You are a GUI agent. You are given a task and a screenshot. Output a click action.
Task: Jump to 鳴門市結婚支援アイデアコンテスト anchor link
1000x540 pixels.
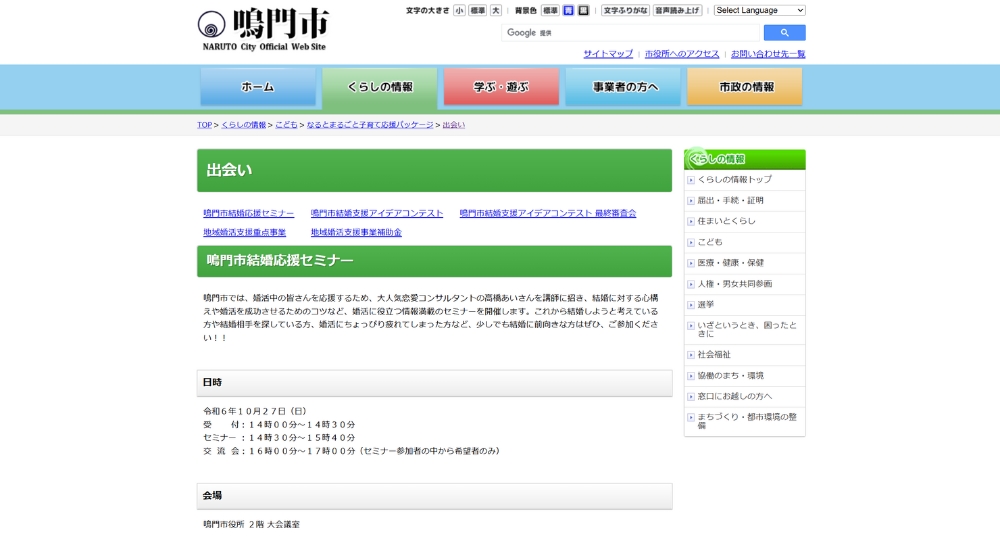[x=377, y=213]
